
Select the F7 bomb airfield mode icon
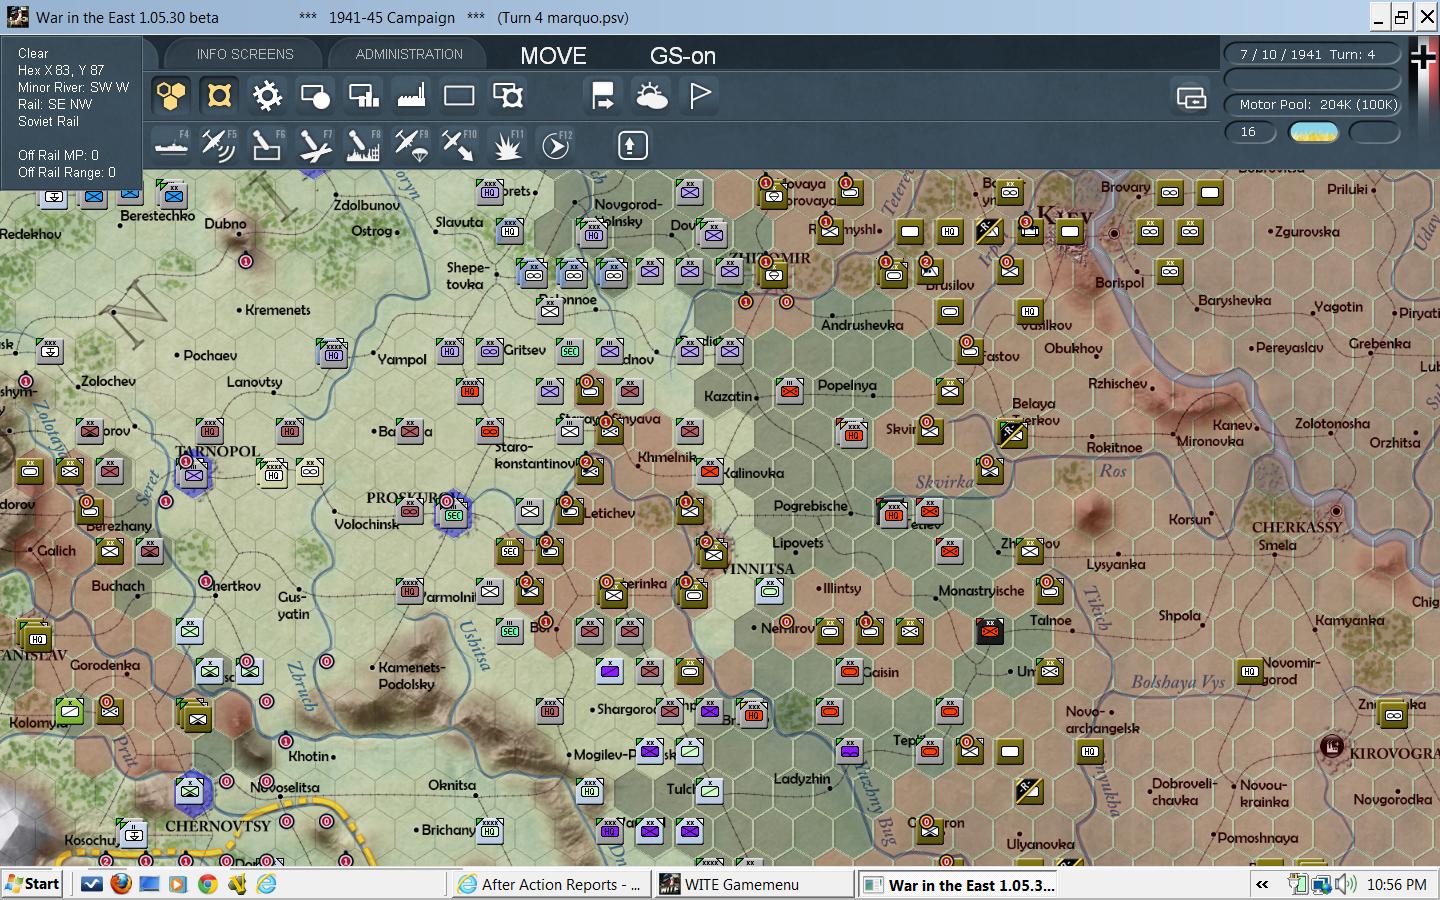point(315,146)
